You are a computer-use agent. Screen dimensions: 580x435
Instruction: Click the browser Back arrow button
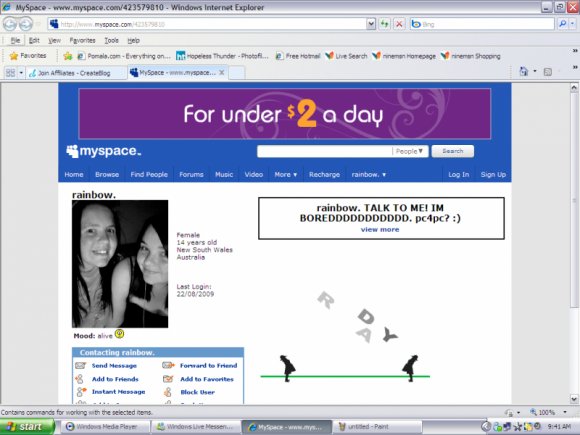(x=10, y=24)
